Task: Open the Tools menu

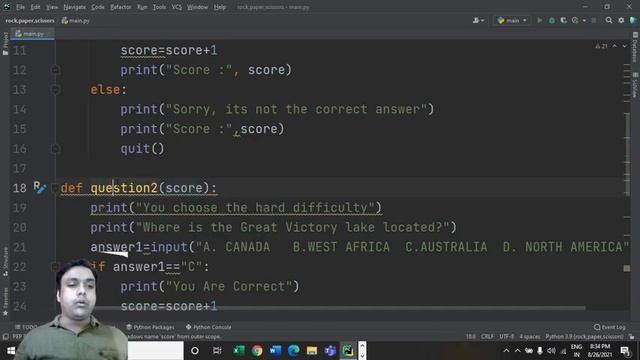Action: click(x=159, y=7)
